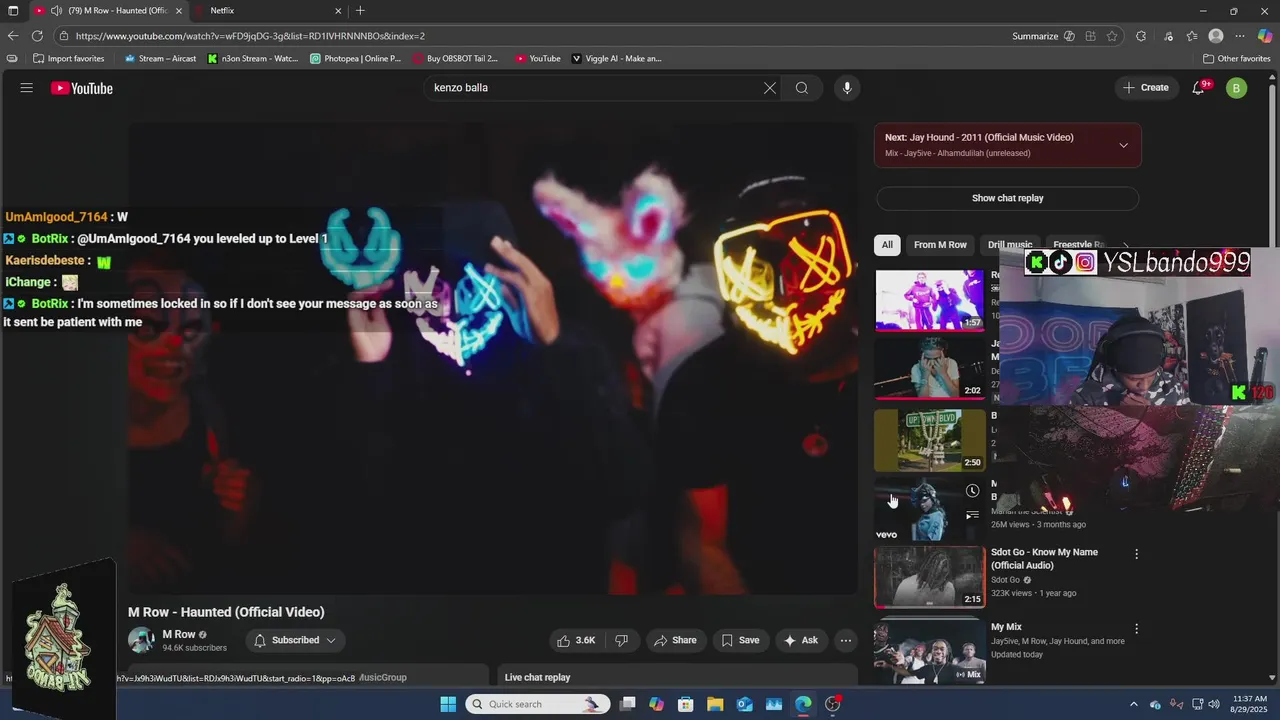Open the M Row channel avatar
The height and width of the screenshot is (720, 1280).
coord(141,640)
